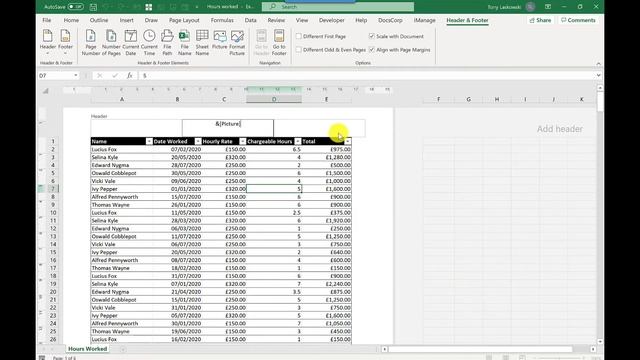Click the grid icon in Quick Access toolbar
This screenshot has height=360, width=640.
coord(149,7)
